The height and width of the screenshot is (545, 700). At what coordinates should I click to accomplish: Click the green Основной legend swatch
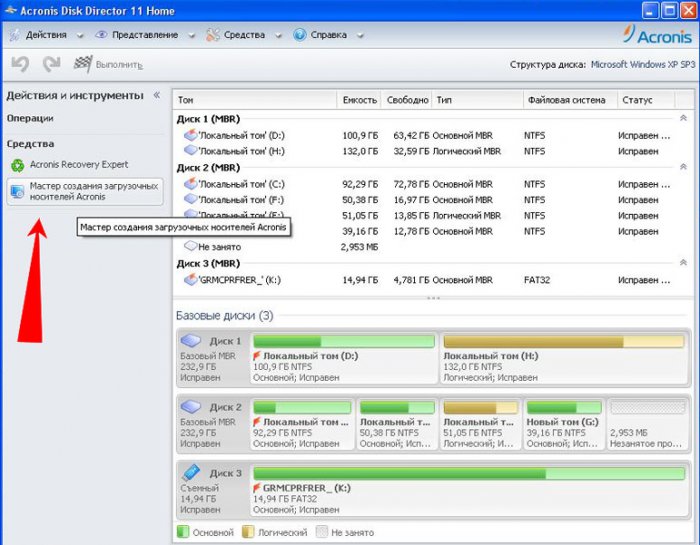pyautogui.click(x=183, y=532)
